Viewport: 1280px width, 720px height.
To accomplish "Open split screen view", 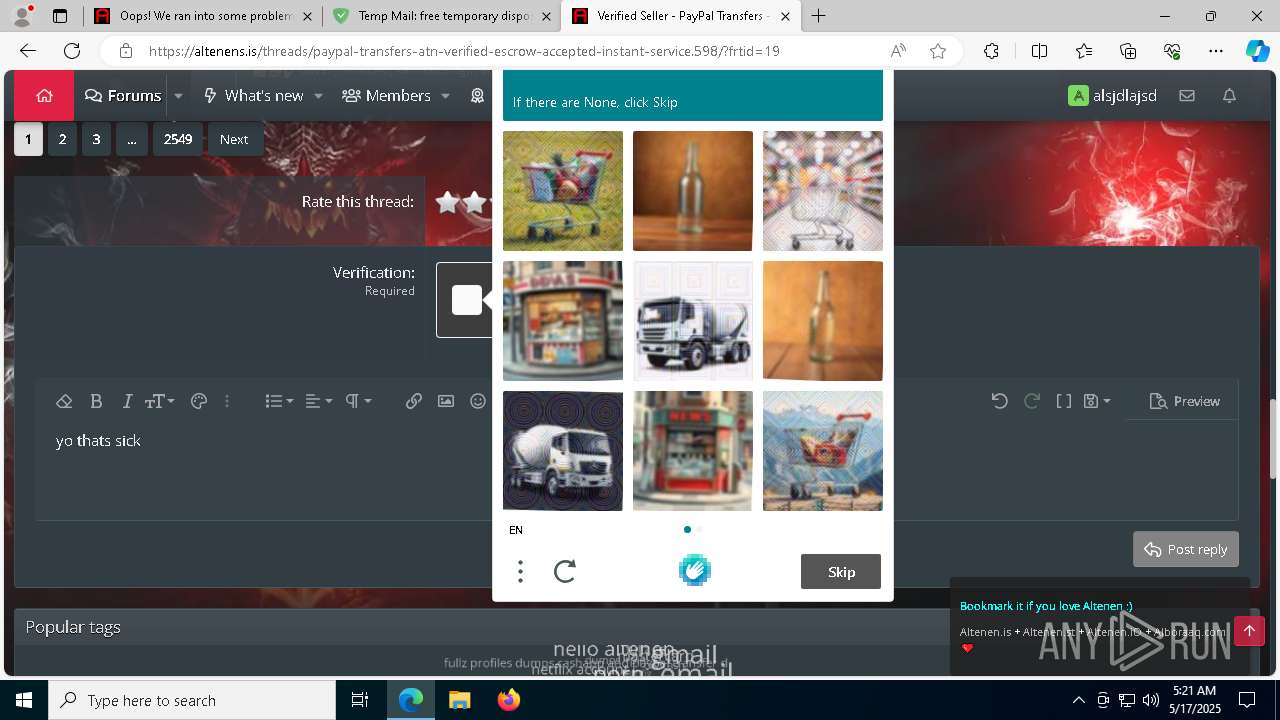I will pos(1039,51).
